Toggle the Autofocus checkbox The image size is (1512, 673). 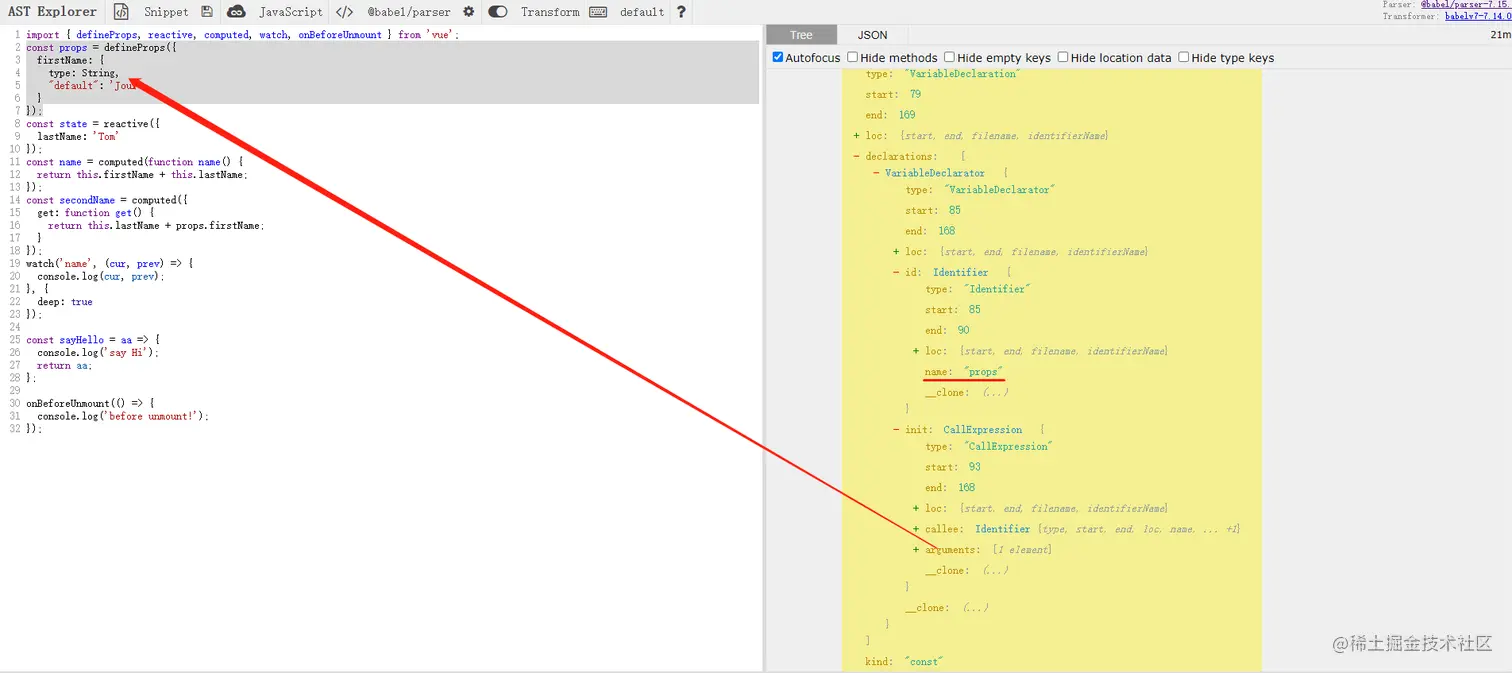click(778, 57)
